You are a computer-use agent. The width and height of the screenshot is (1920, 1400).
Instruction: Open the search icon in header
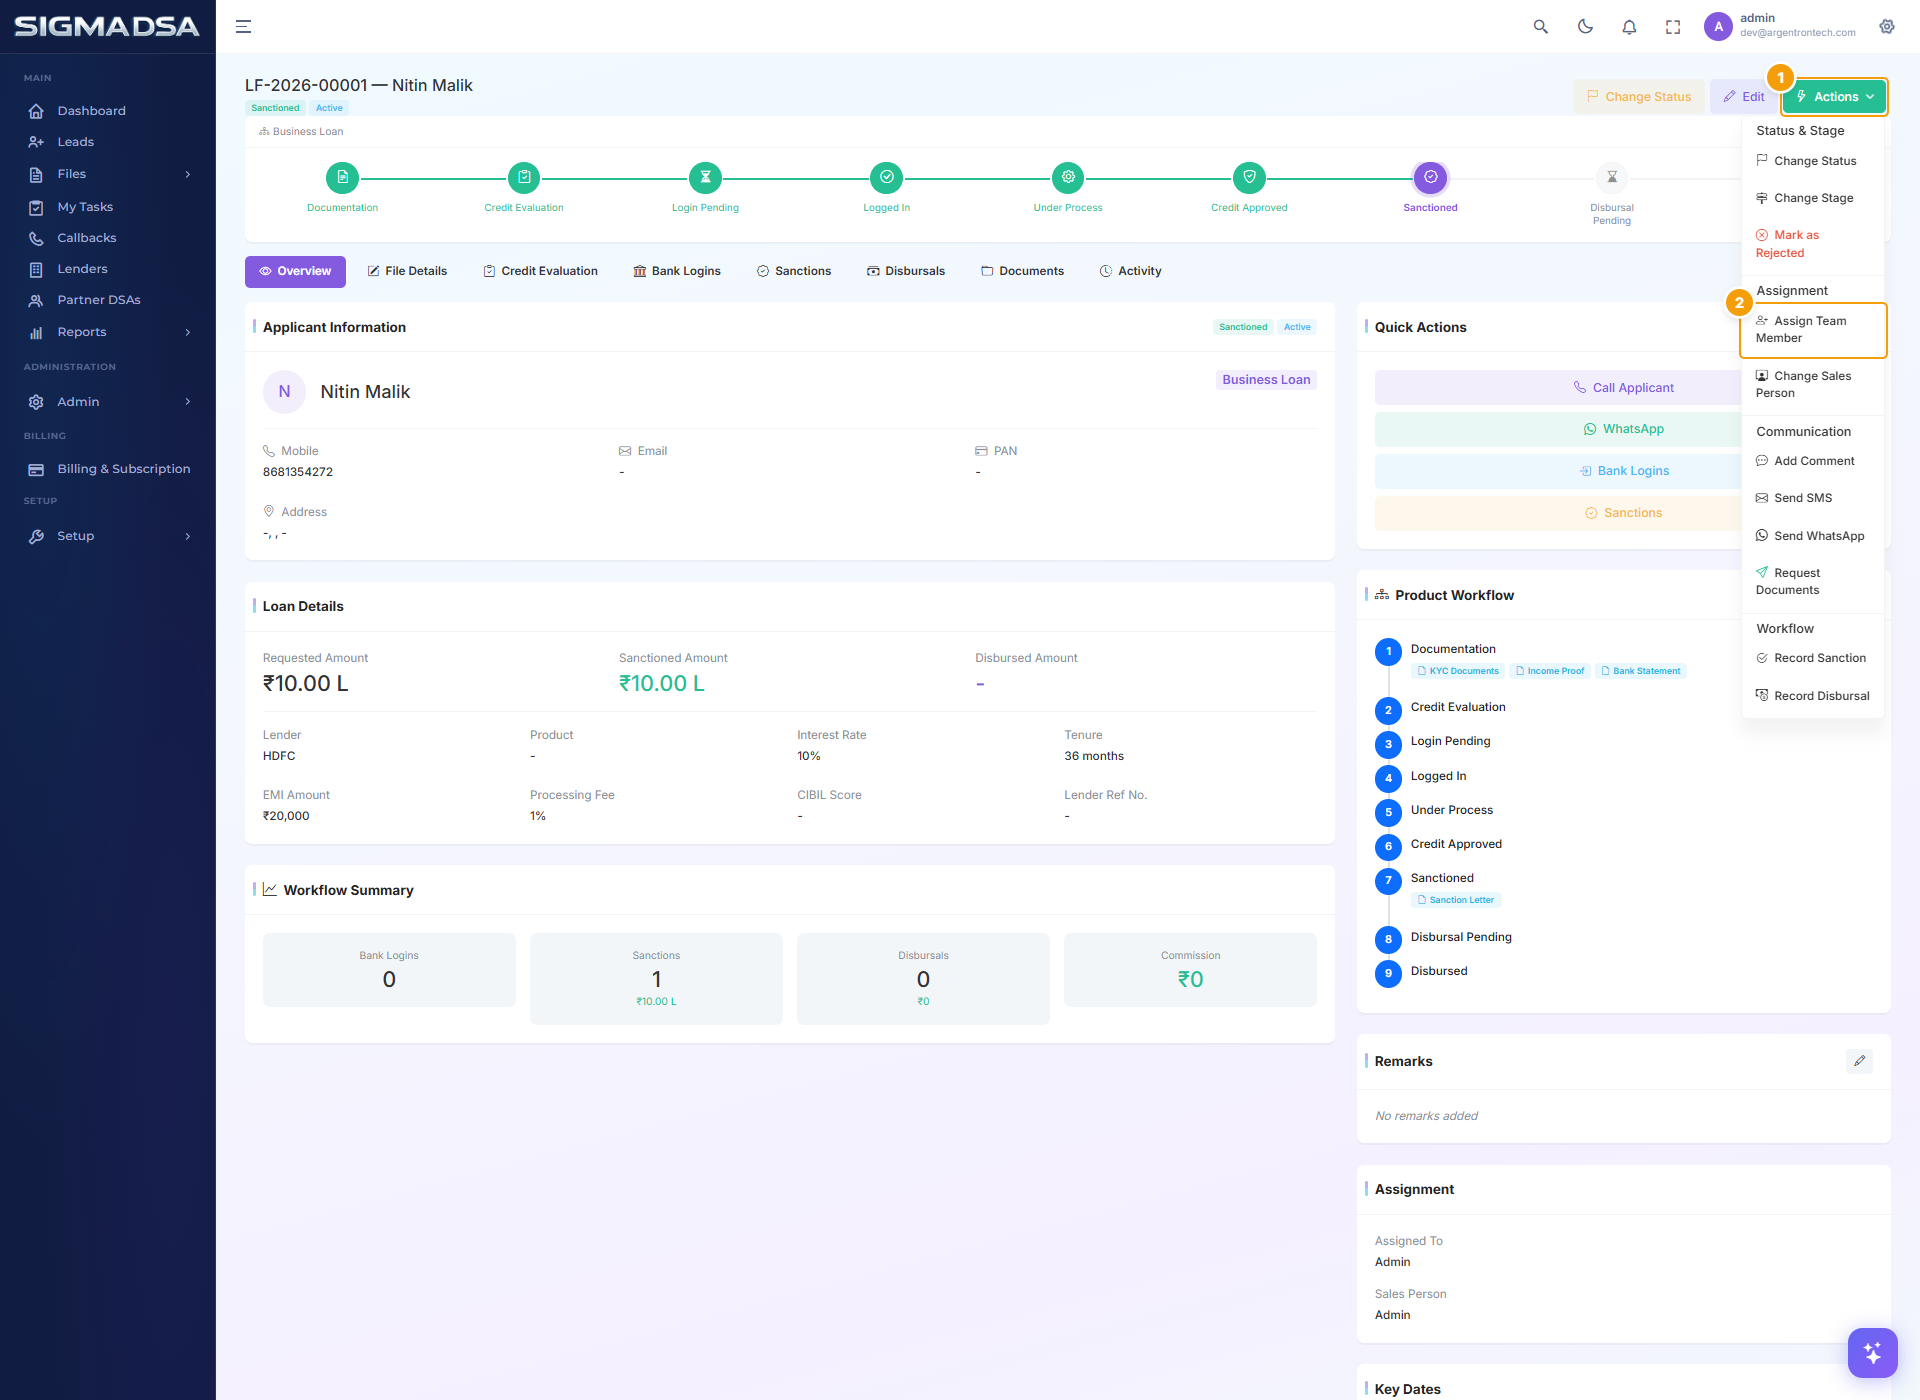pyautogui.click(x=1540, y=27)
